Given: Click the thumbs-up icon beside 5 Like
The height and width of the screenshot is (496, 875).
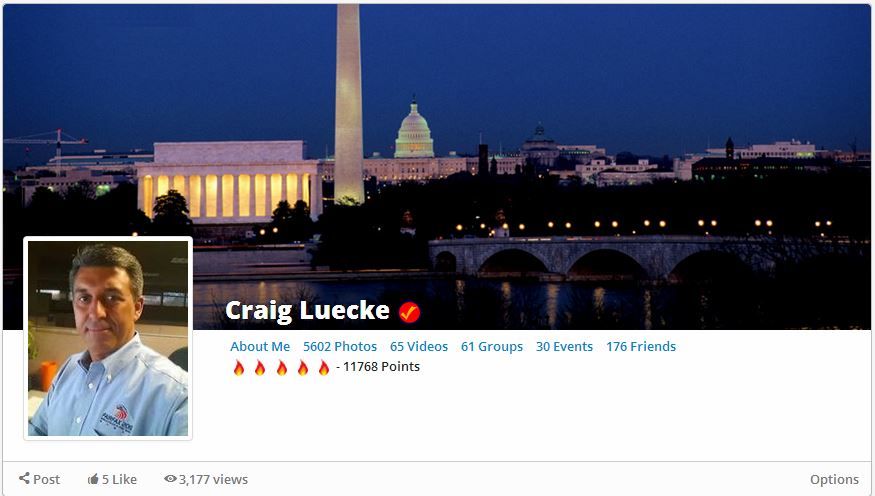Looking at the screenshot, I should [x=93, y=479].
